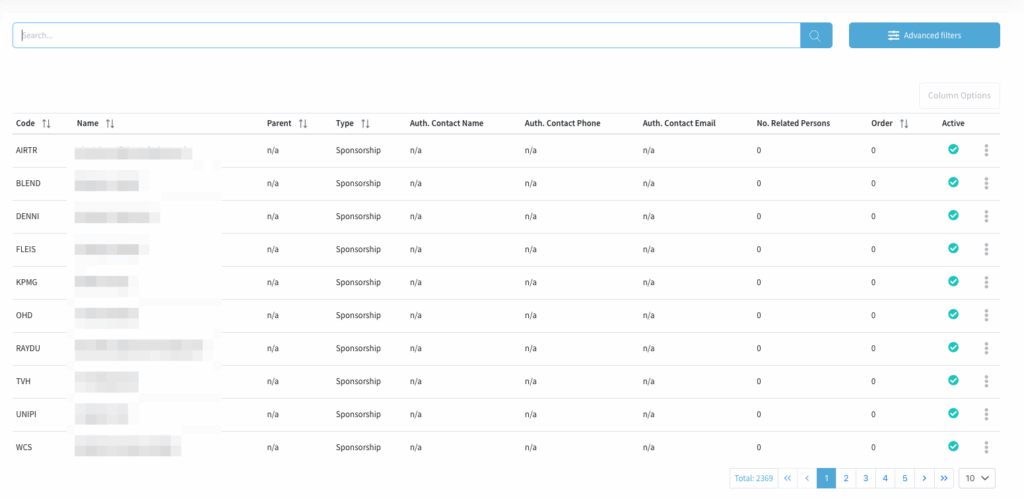Open actions menu for FLEIS row

pos(985,250)
